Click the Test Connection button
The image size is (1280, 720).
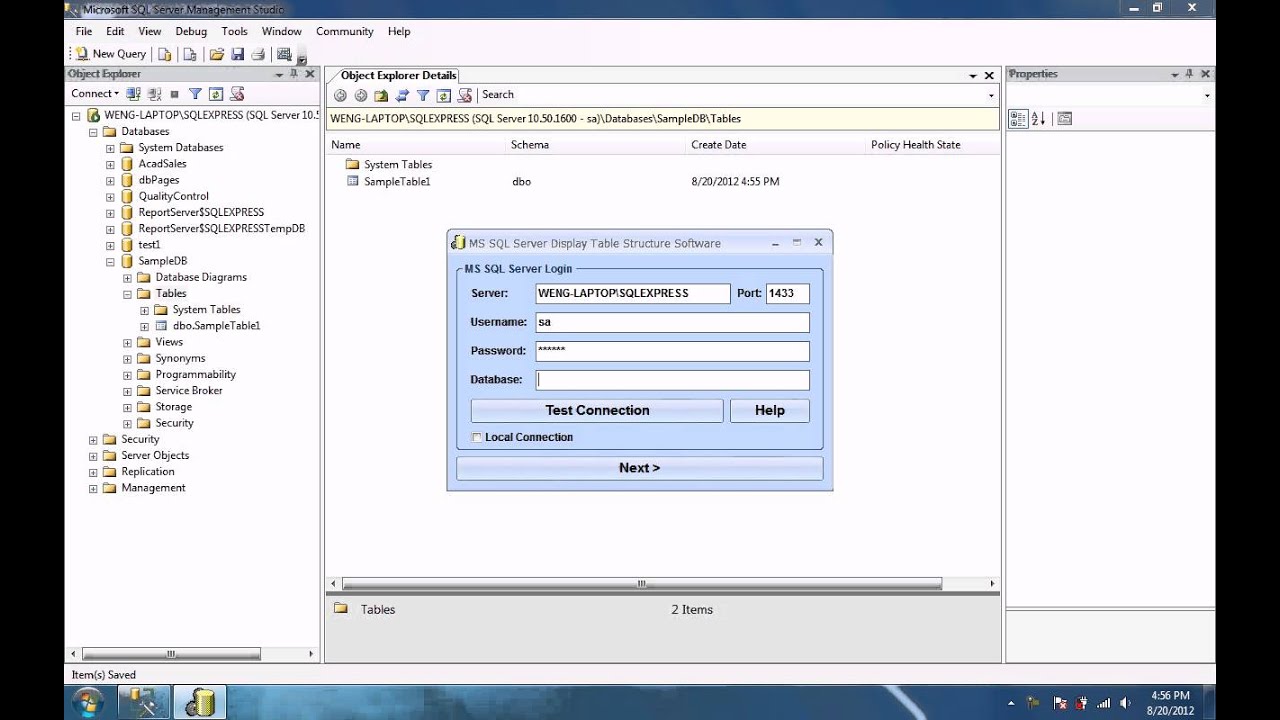click(597, 410)
